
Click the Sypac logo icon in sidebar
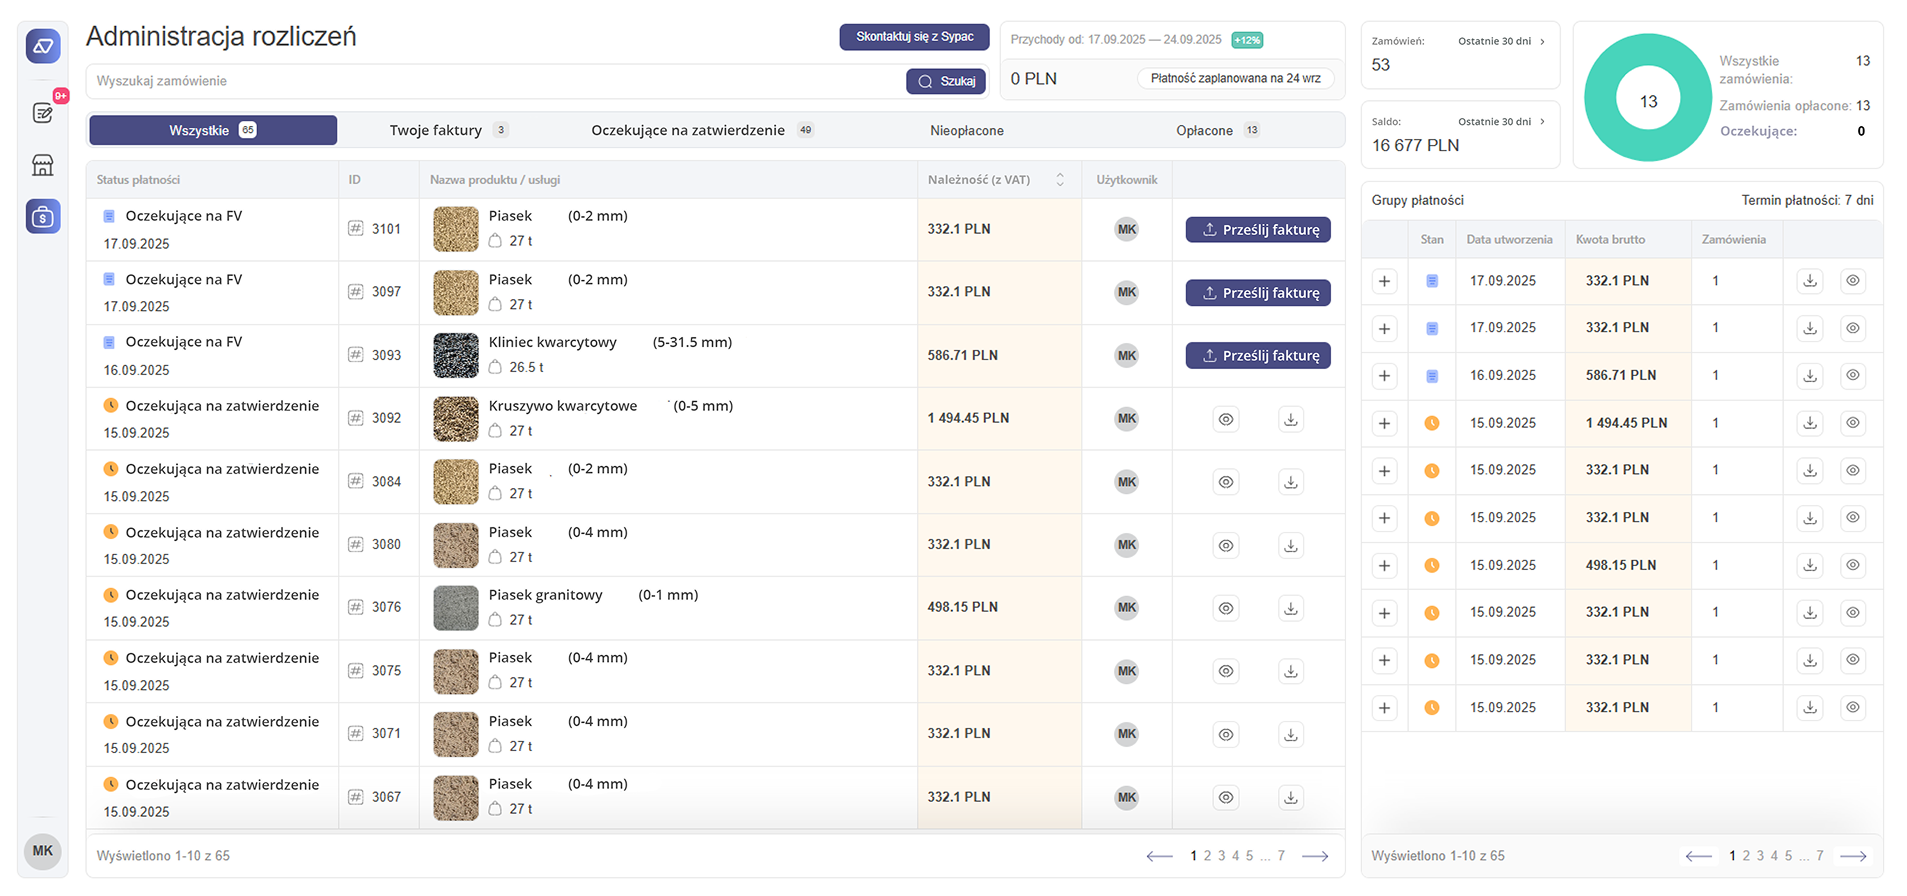click(x=43, y=46)
